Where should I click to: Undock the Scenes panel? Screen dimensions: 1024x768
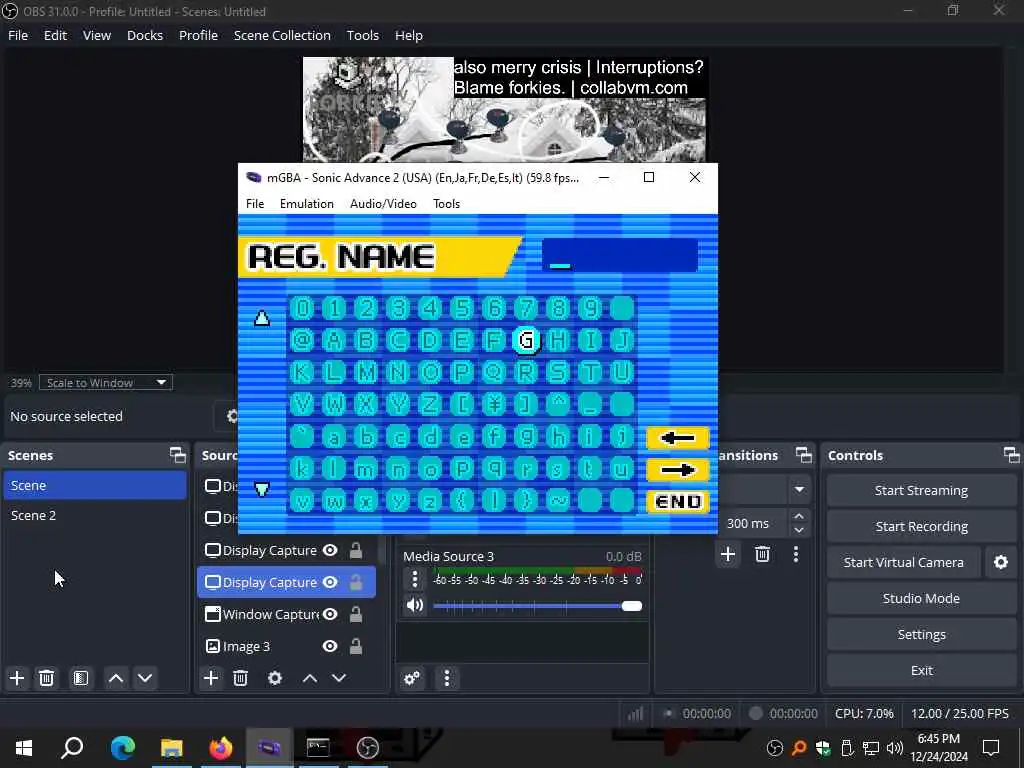(x=178, y=455)
